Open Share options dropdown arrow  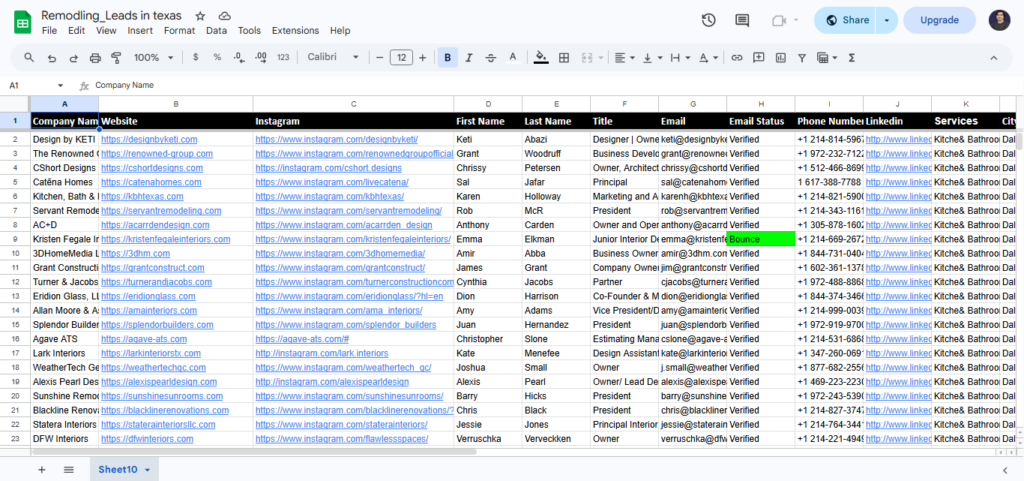(x=887, y=20)
